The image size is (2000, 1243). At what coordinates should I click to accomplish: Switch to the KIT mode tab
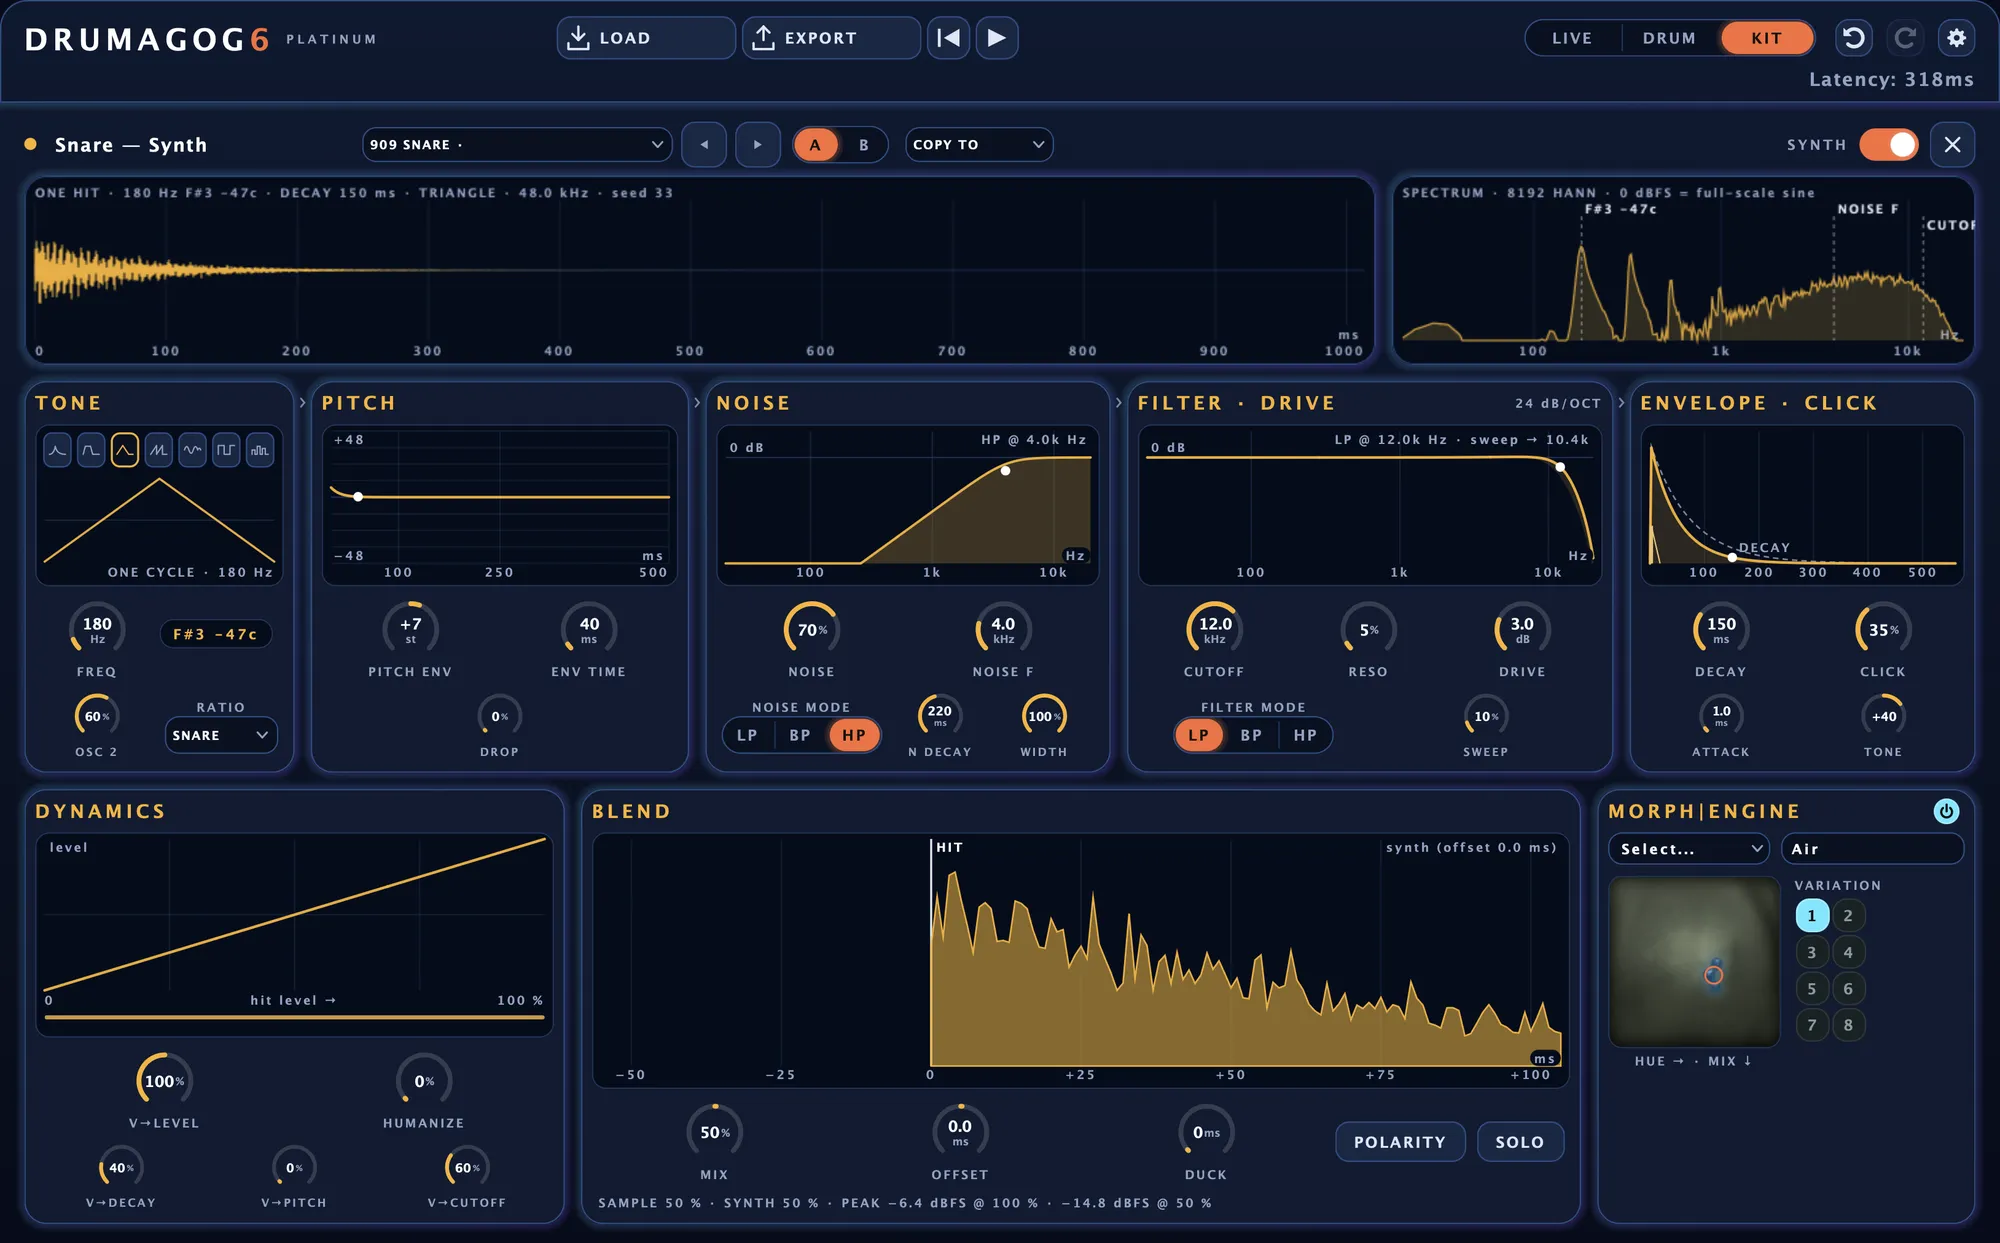pyautogui.click(x=1767, y=38)
